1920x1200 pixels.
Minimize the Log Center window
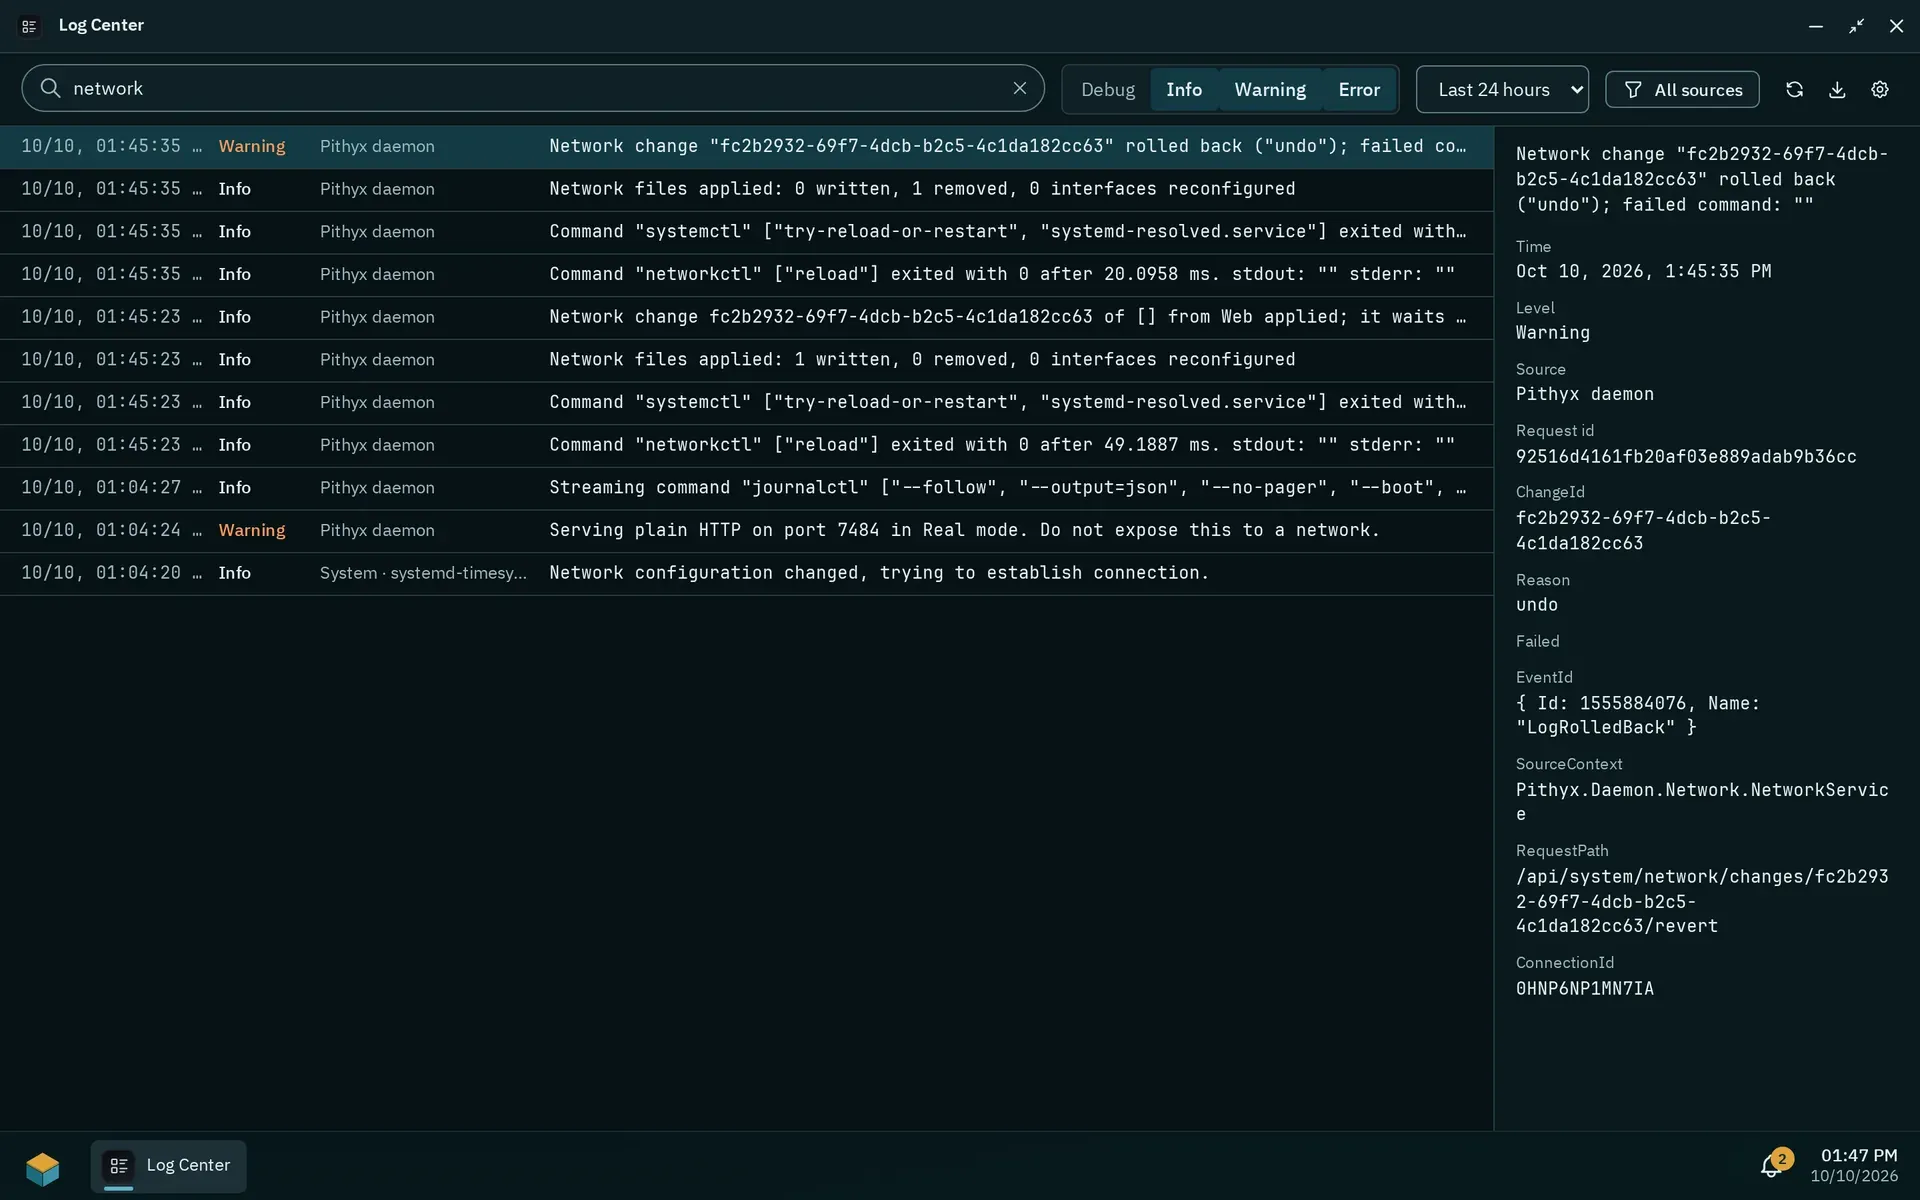(x=1816, y=26)
